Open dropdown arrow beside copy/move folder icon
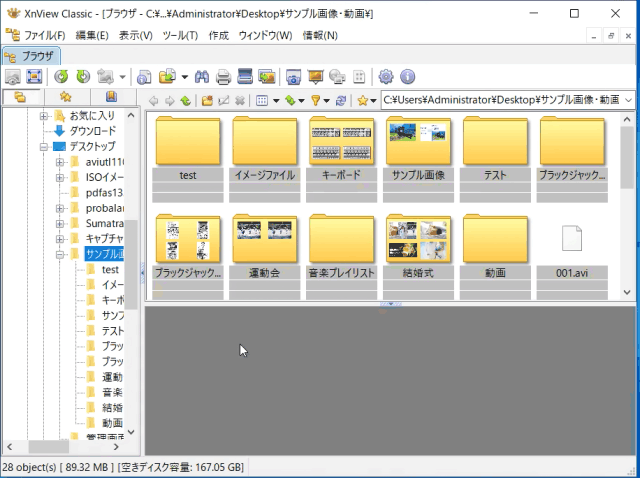The image size is (640, 478). 184,76
